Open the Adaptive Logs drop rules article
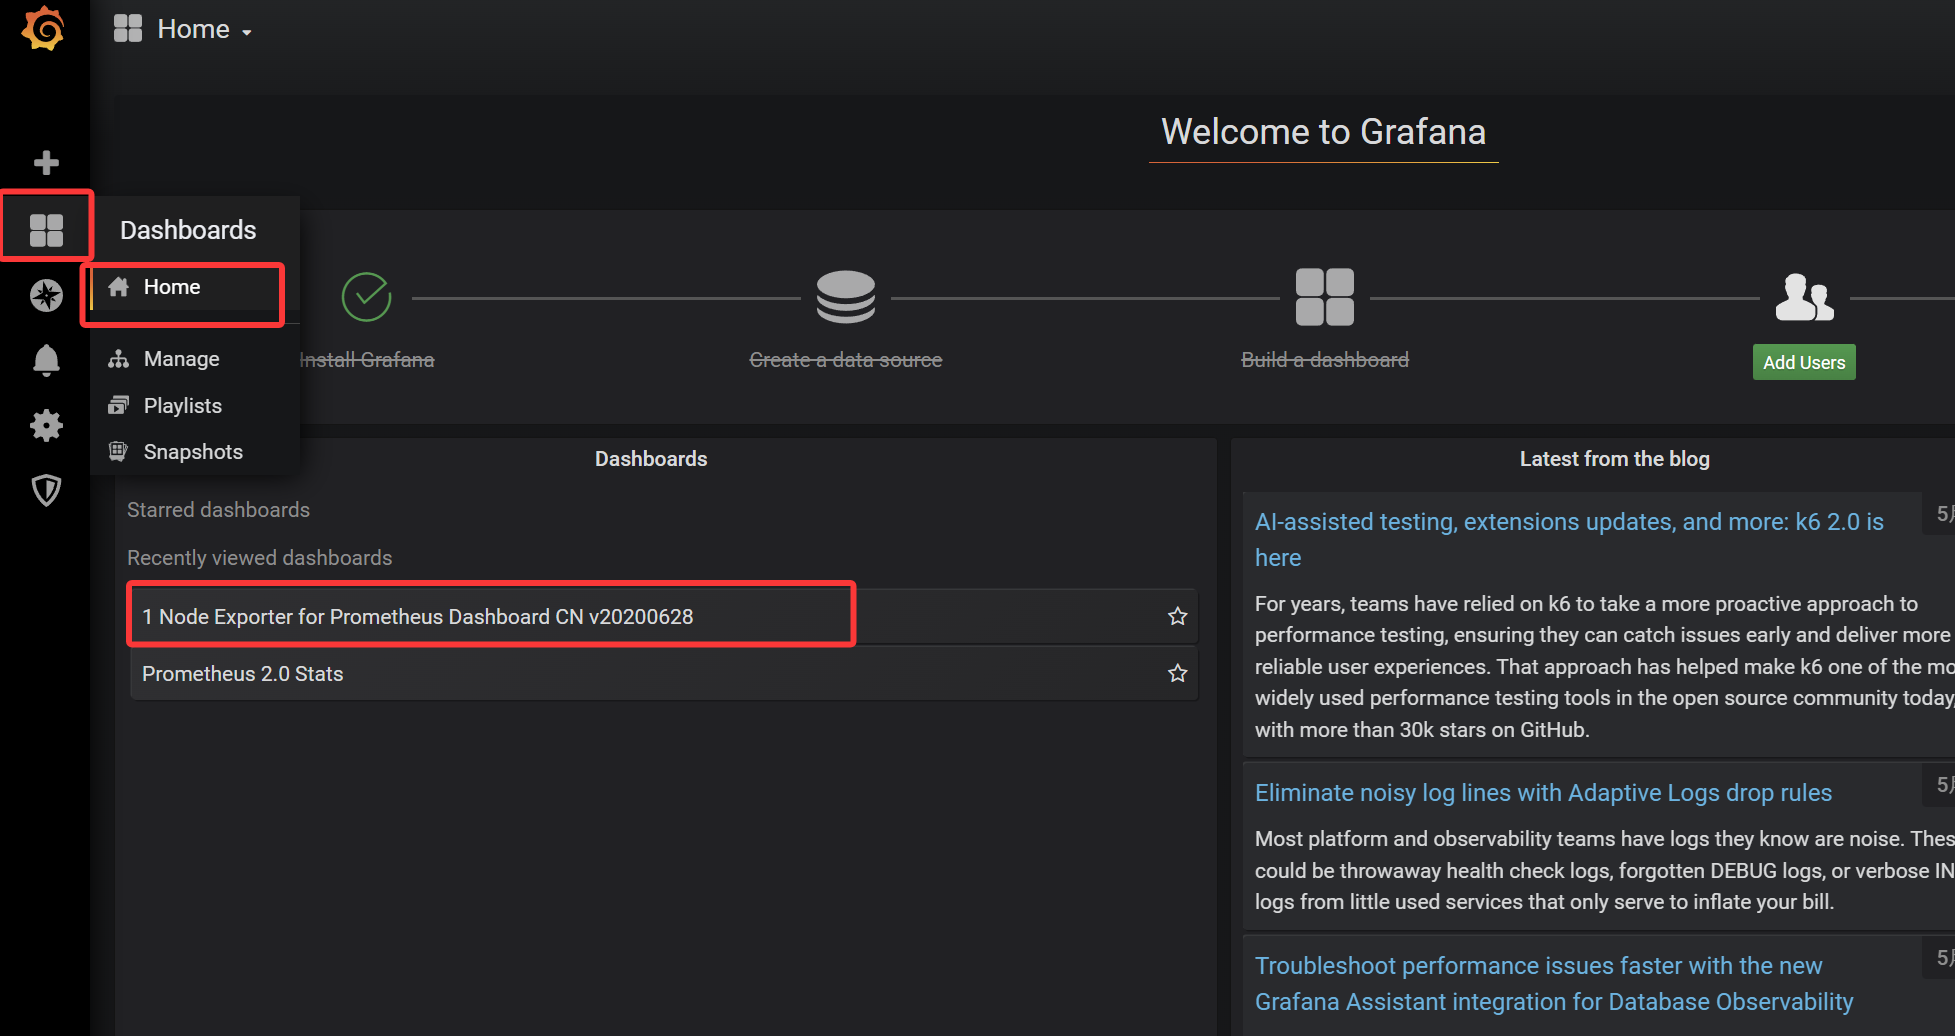 tap(1543, 793)
